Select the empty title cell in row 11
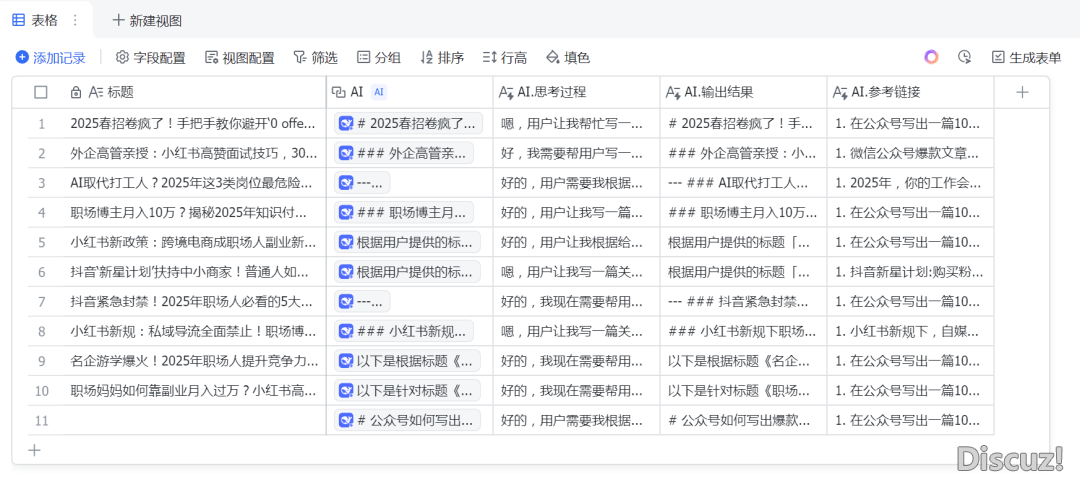The height and width of the screenshot is (483, 1080). pyautogui.click(x=195, y=420)
